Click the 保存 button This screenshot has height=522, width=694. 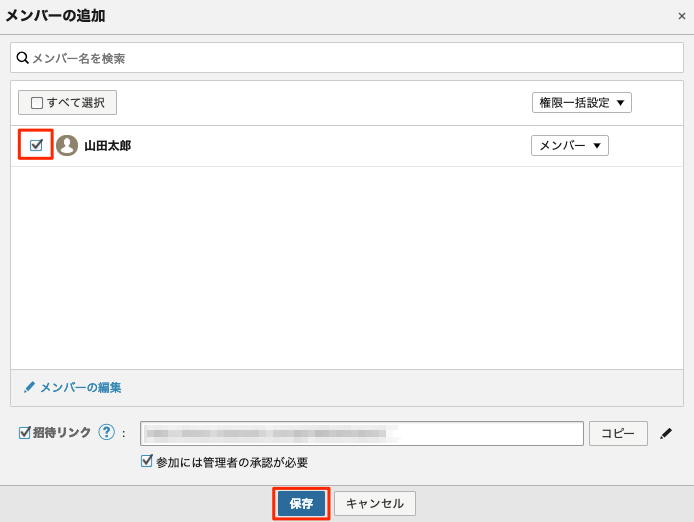301,503
